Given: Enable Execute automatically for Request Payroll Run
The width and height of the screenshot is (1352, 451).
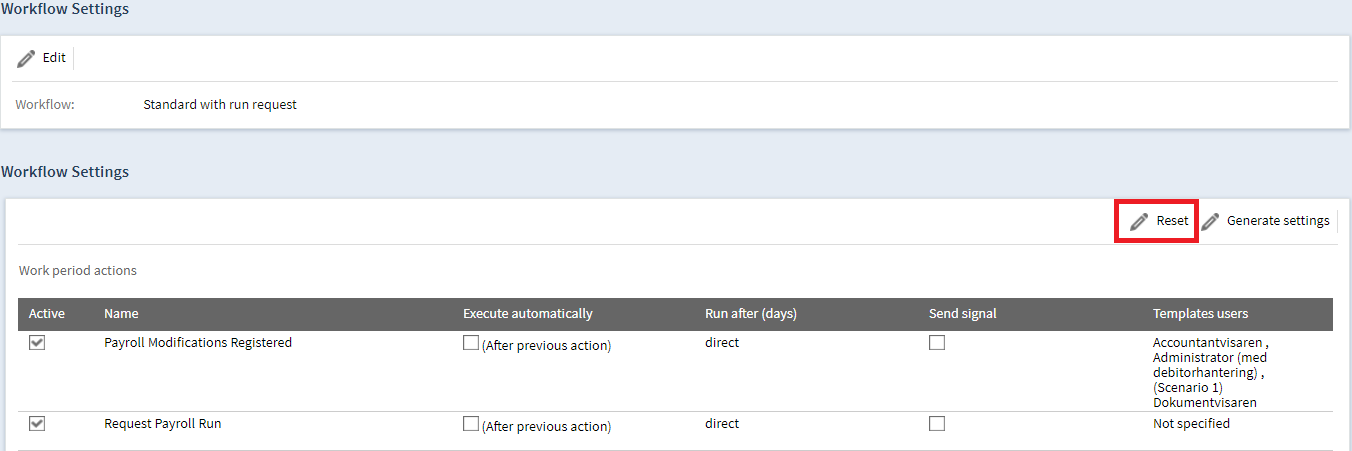Looking at the screenshot, I should pyautogui.click(x=471, y=424).
